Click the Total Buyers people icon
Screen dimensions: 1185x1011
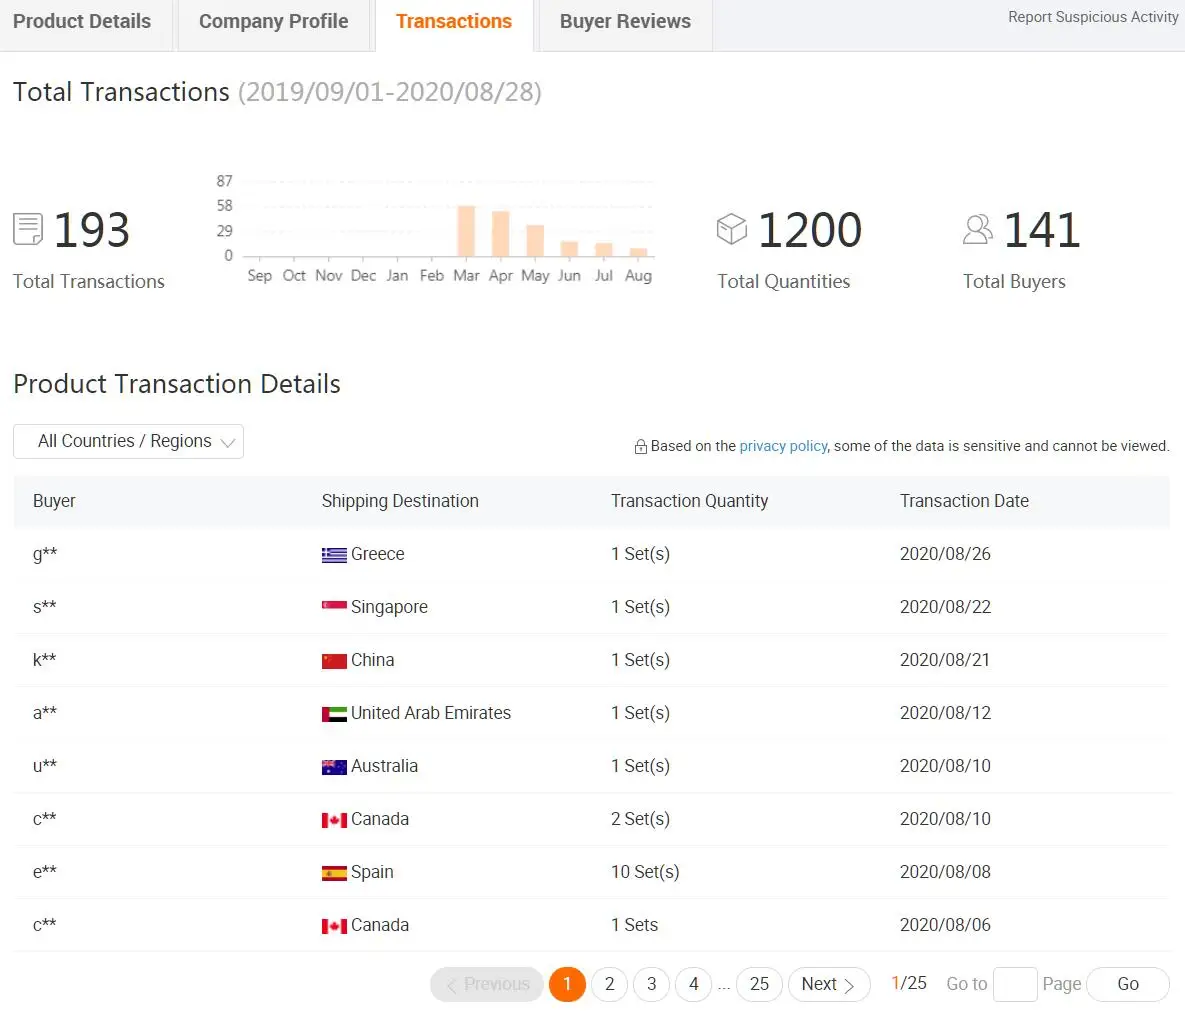(977, 229)
